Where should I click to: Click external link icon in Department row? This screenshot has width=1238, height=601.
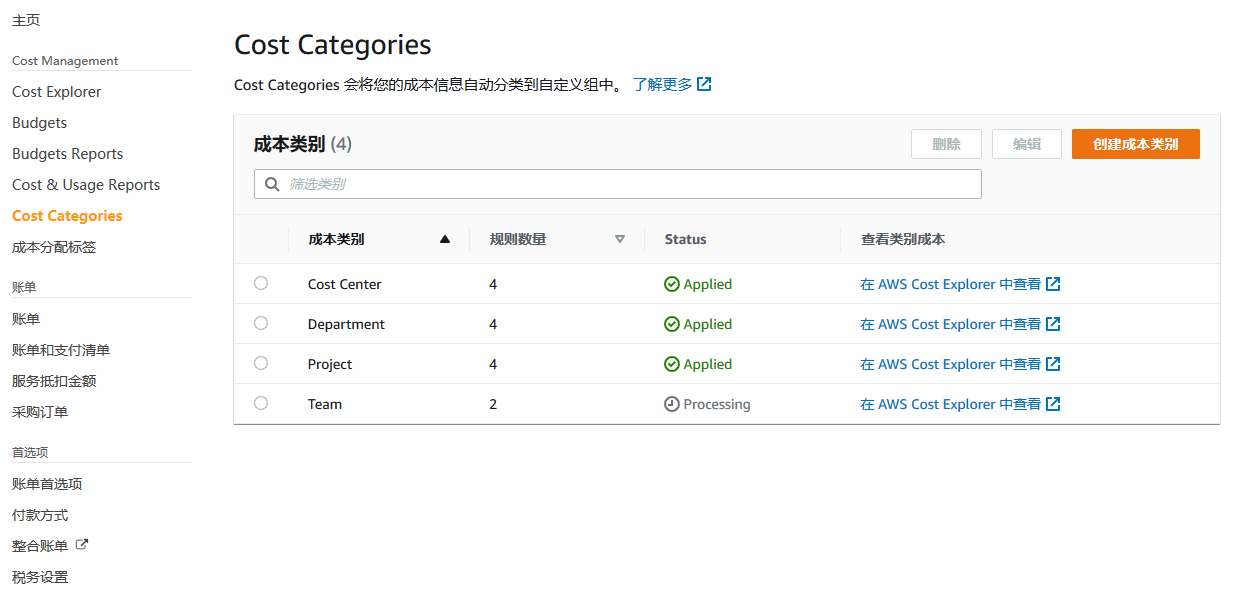coord(1053,324)
